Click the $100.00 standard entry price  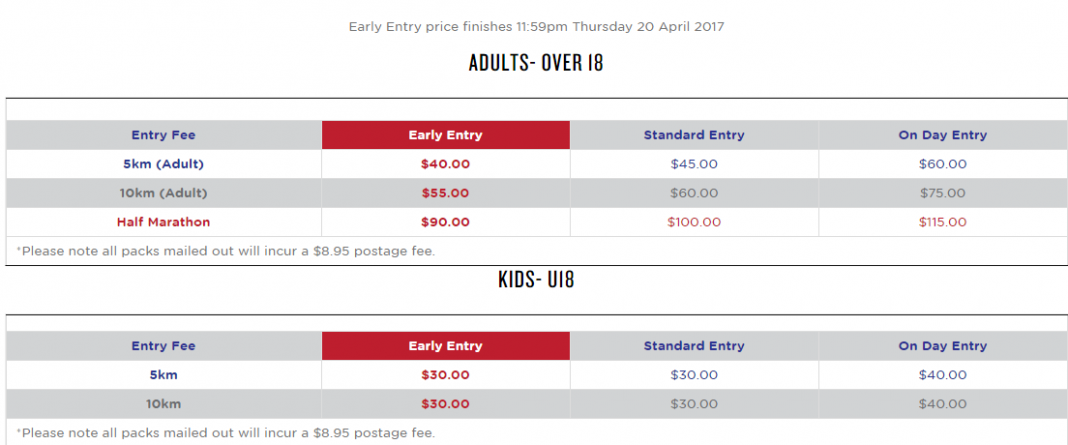click(x=694, y=222)
